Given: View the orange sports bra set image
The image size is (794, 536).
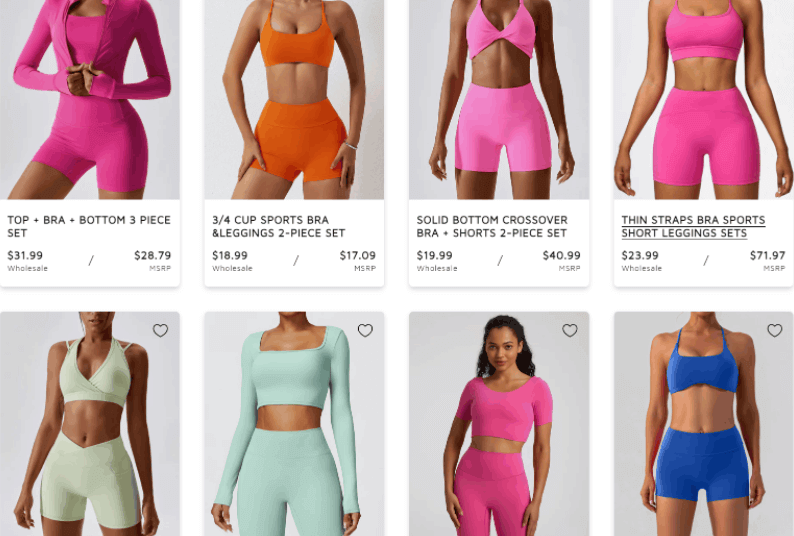Looking at the screenshot, I should click(294, 99).
